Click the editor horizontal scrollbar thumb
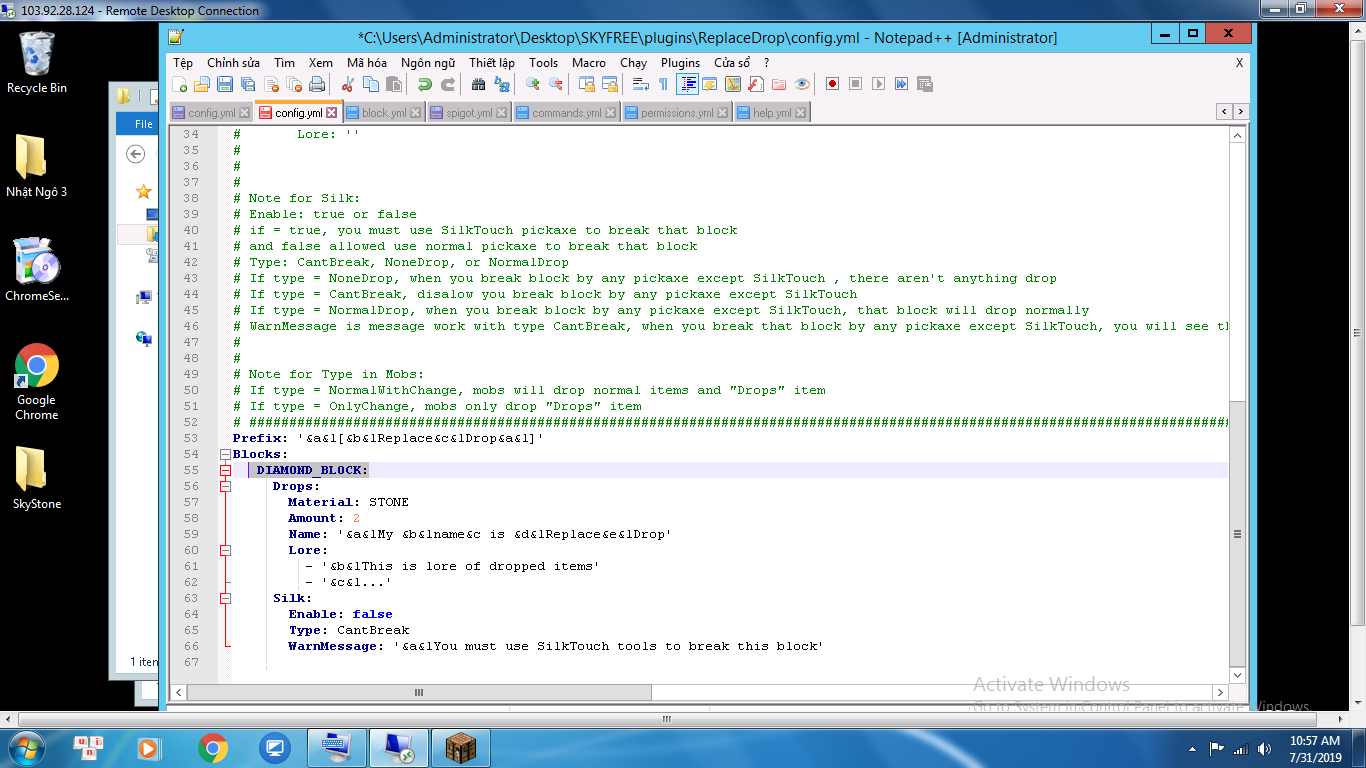This screenshot has width=1366, height=768. pyautogui.click(x=420, y=692)
